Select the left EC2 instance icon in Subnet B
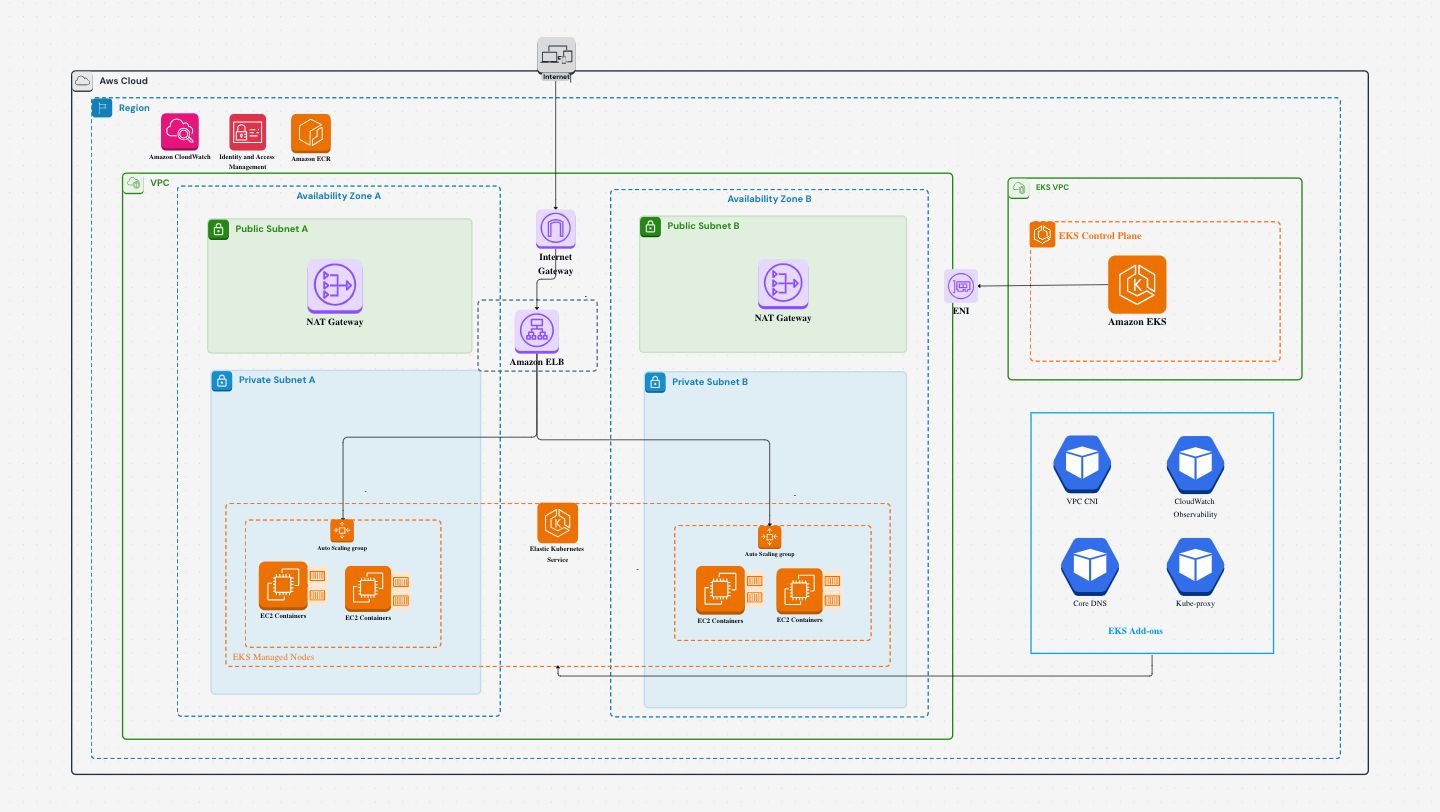1440x812 pixels. coord(720,591)
